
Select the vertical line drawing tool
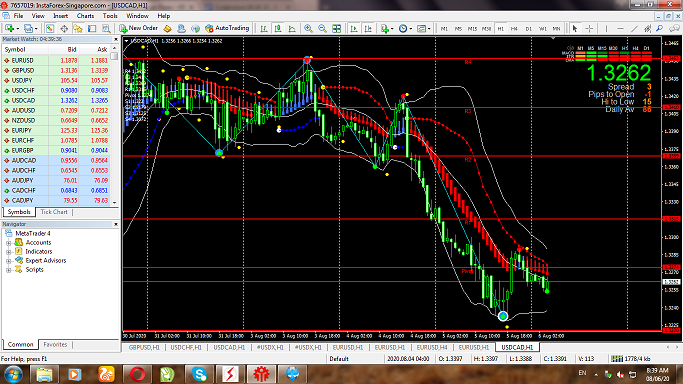pos(606,28)
